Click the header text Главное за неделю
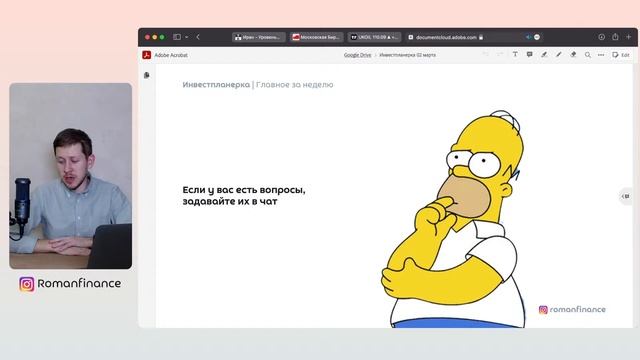The width and height of the screenshot is (640, 360). pos(294,84)
